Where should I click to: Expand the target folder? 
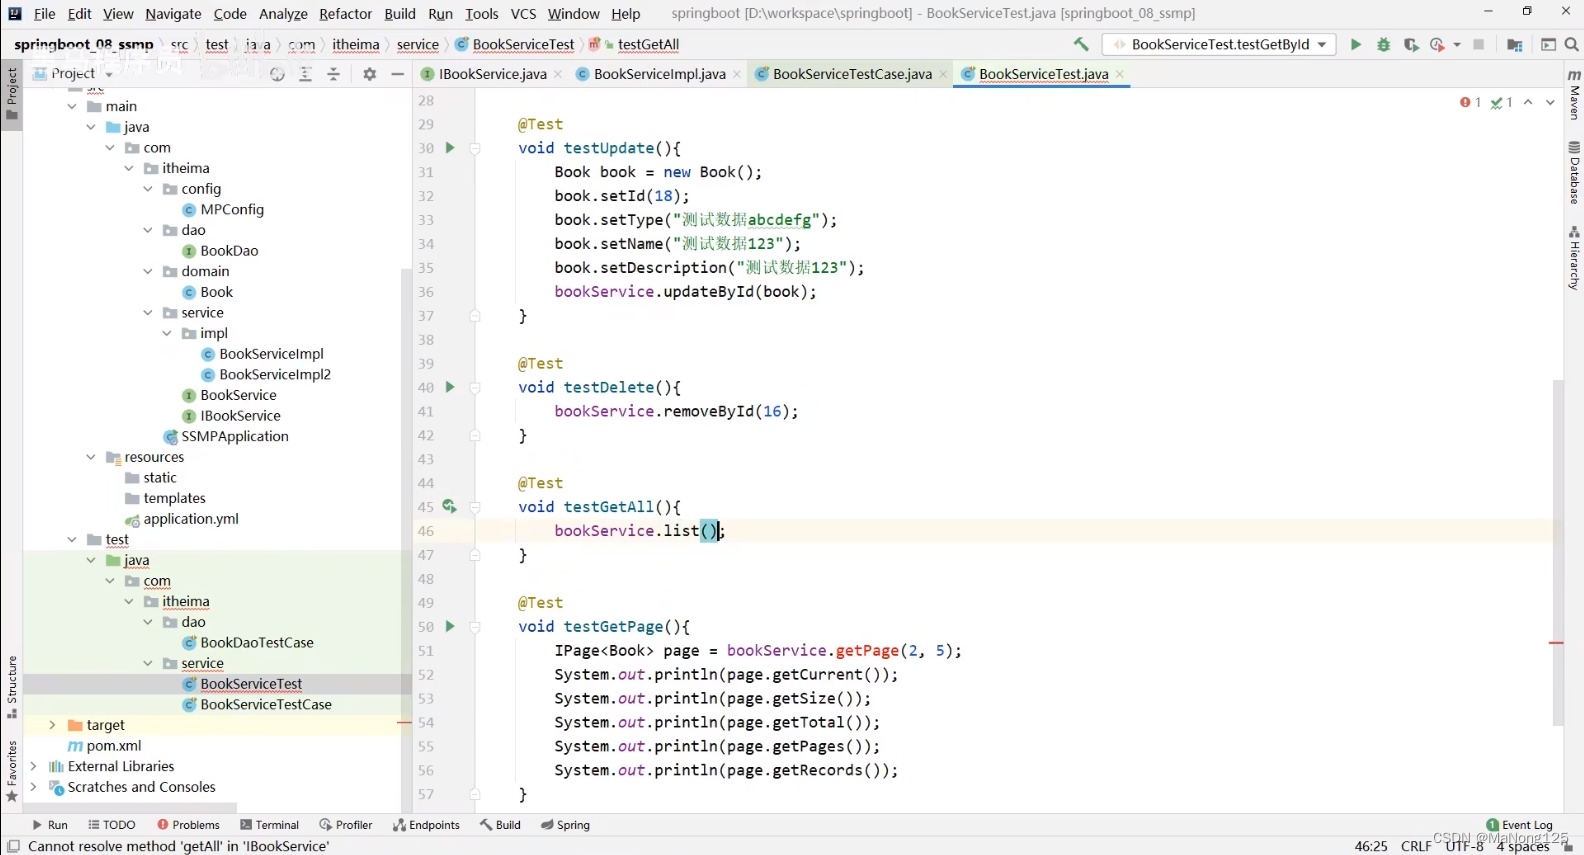(53, 725)
